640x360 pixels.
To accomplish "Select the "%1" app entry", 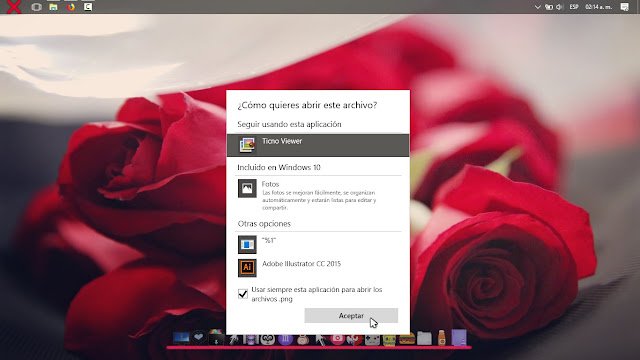I will 318,244.
